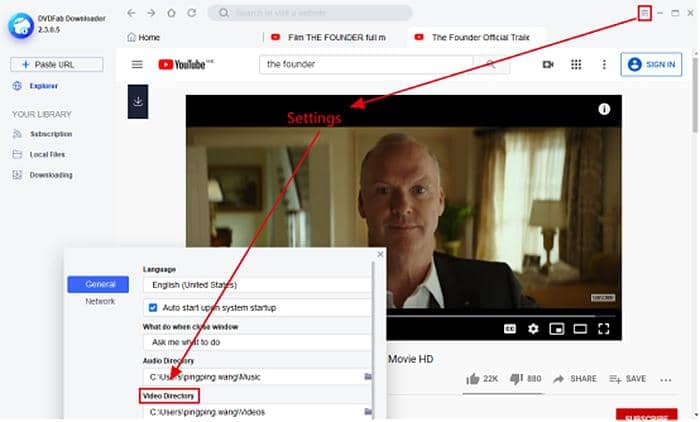
Task: Open the player settings gear
Action: coord(533,329)
